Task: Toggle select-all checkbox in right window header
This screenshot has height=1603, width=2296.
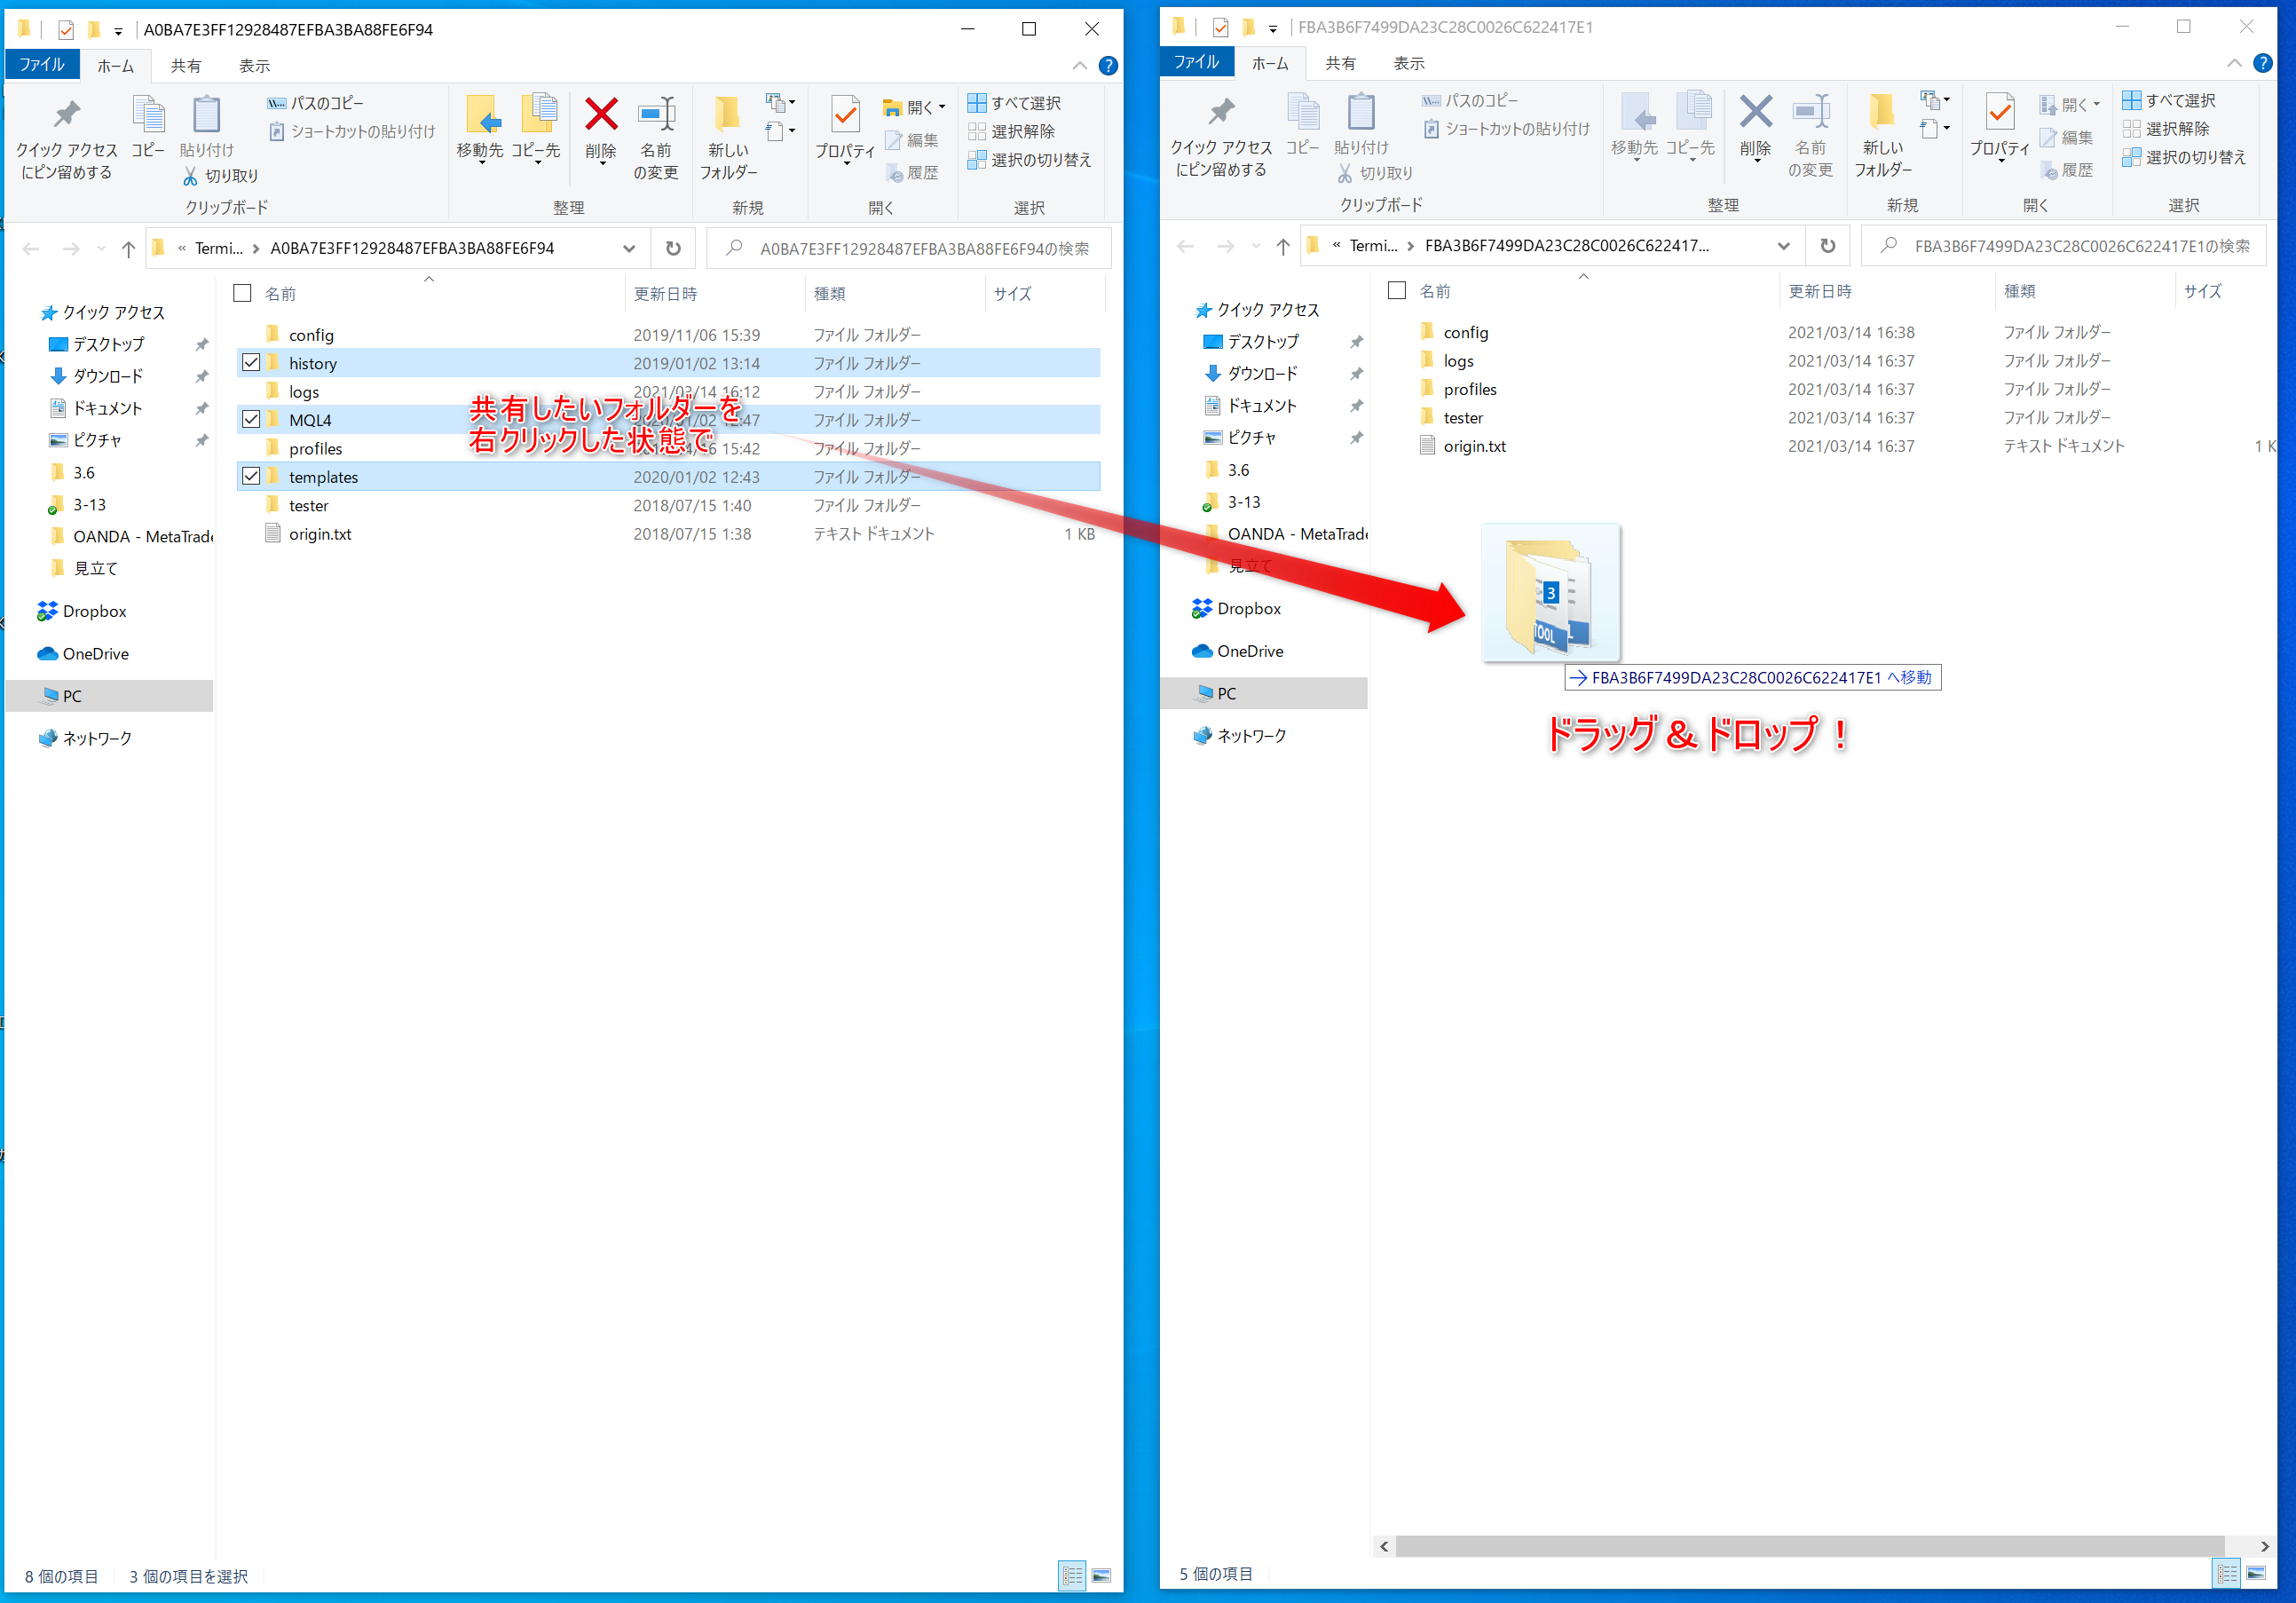Action: (x=1397, y=291)
